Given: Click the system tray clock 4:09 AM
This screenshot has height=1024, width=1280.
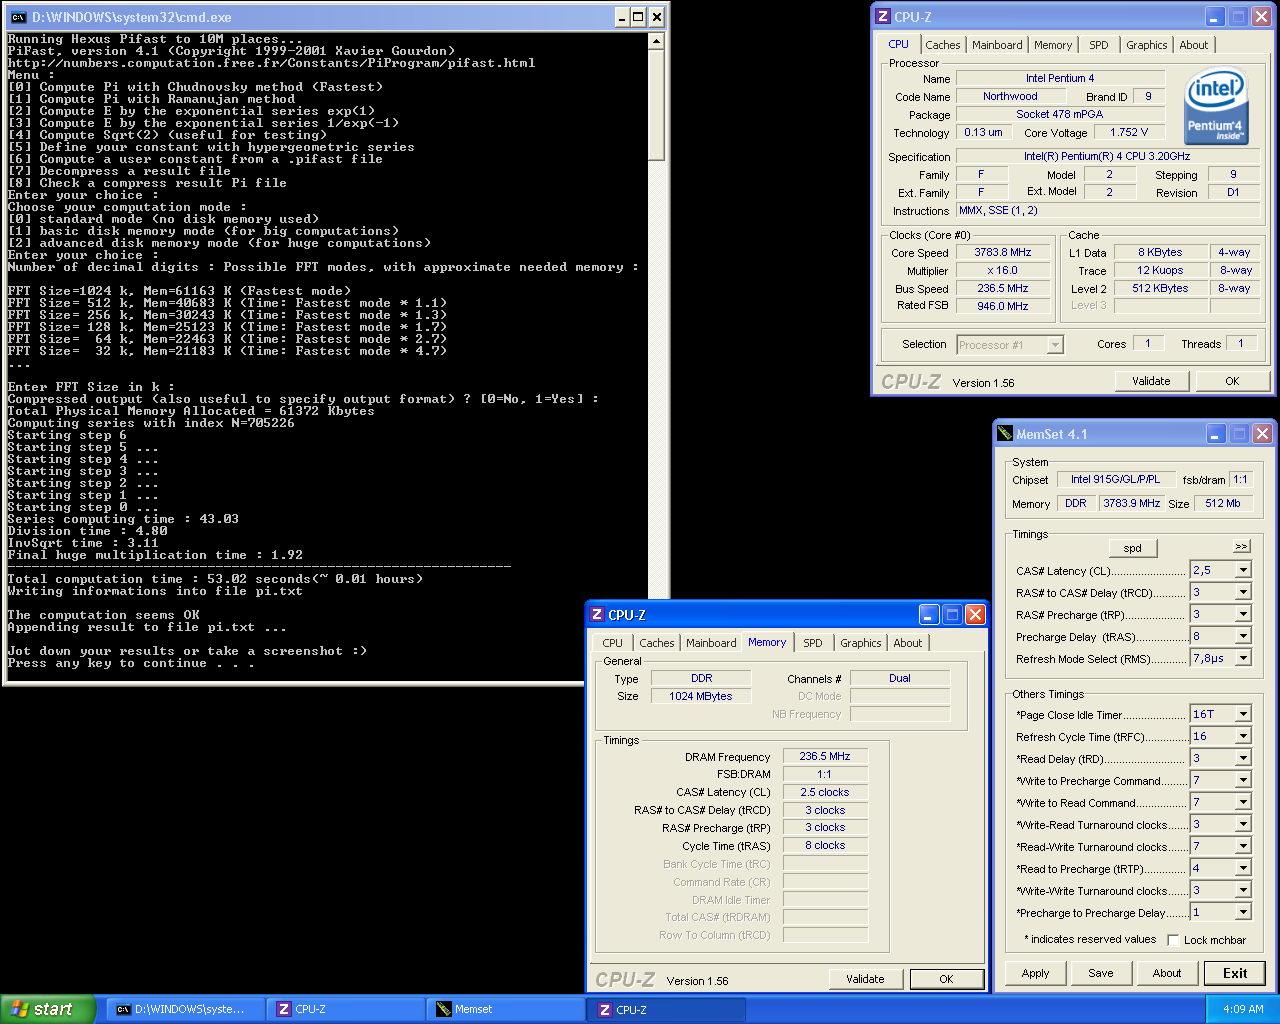Looking at the screenshot, I should [x=1243, y=1009].
